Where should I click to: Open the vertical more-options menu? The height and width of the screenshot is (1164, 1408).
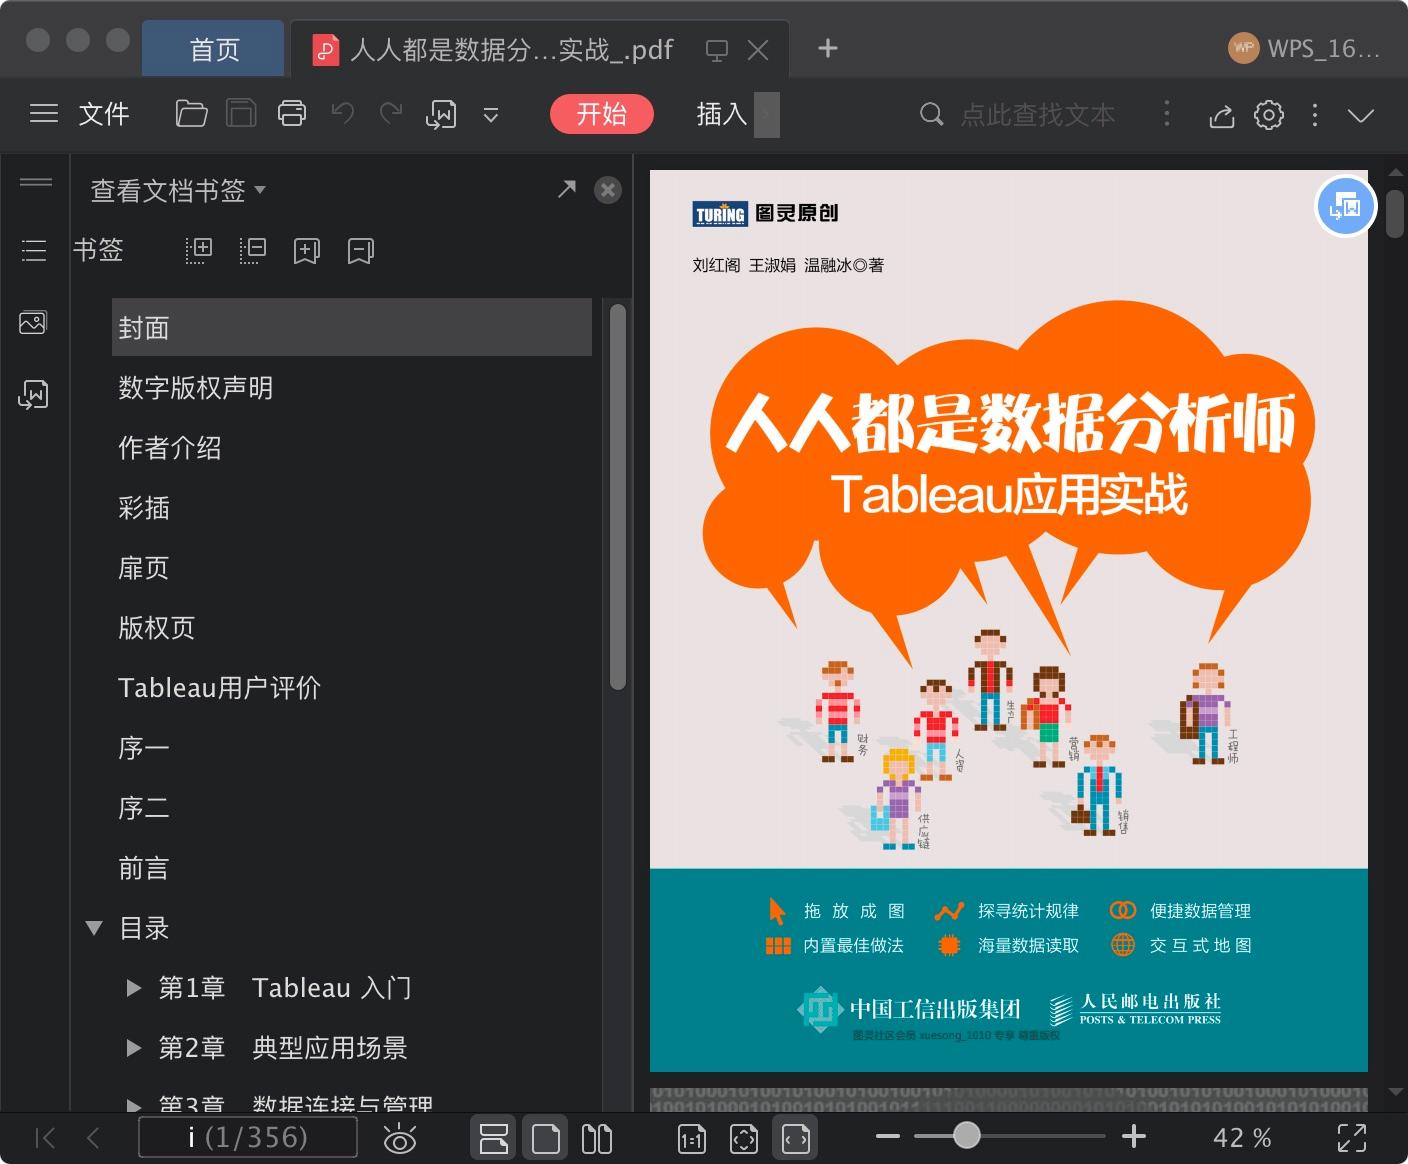pyautogui.click(x=1315, y=115)
